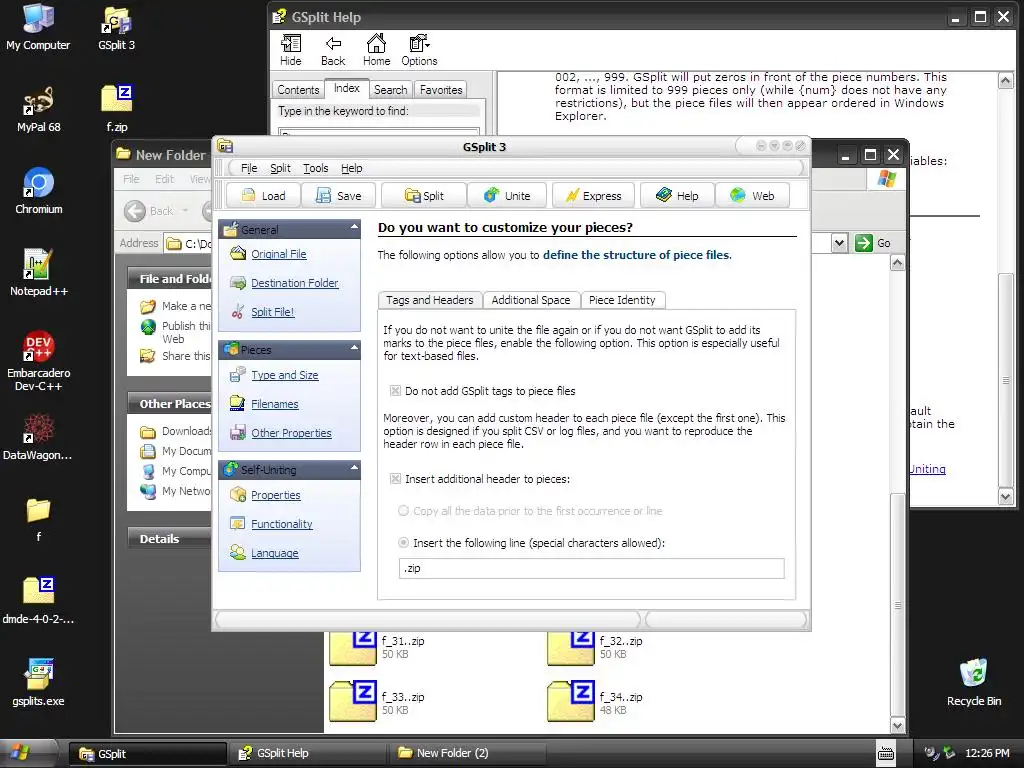The image size is (1024, 768).
Task: Click the header line input field containing .zip
Action: pyautogui.click(x=591, y=568)
